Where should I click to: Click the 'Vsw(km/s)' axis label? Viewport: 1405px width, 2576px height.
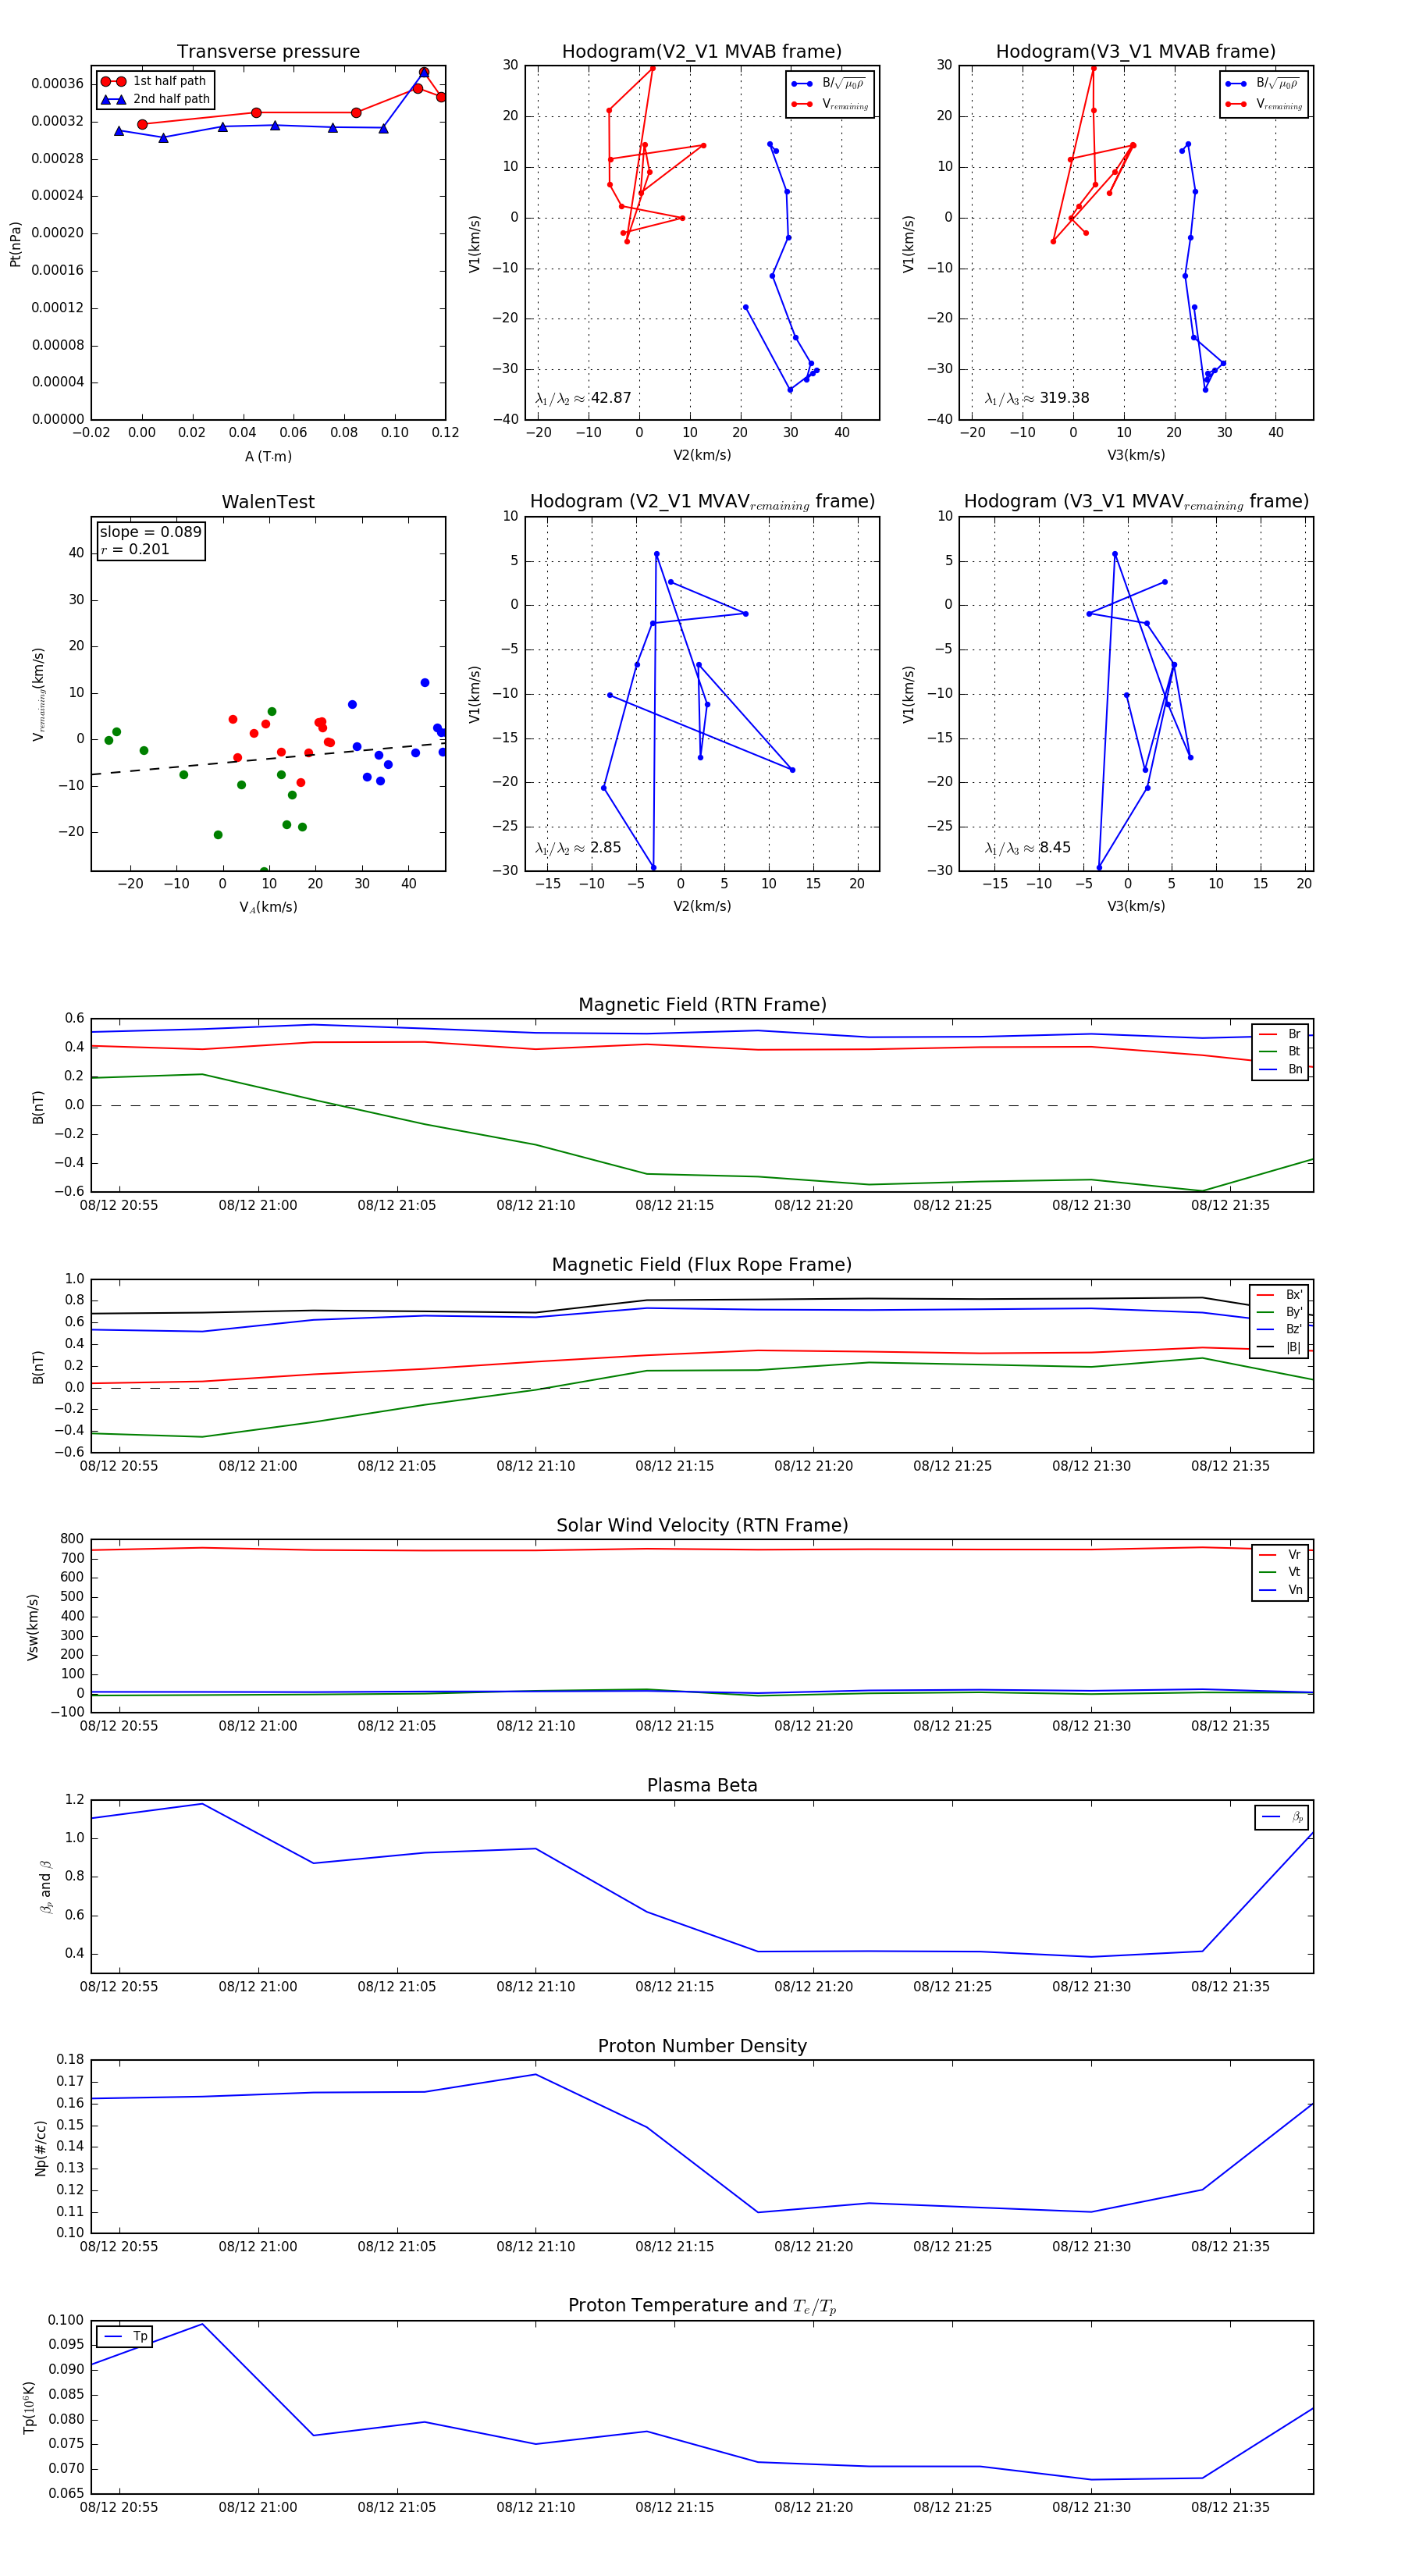32,1627
